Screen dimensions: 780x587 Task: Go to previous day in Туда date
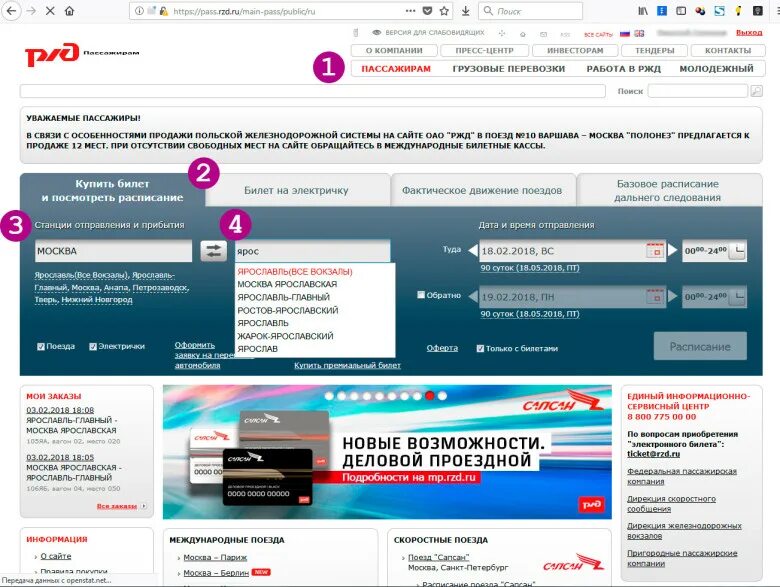473,250
